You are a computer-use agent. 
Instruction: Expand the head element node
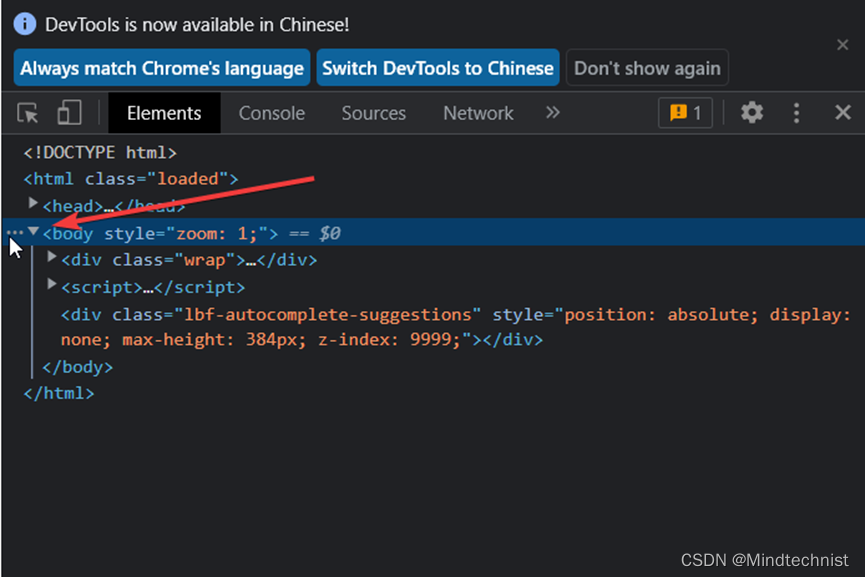click(34, 203)
